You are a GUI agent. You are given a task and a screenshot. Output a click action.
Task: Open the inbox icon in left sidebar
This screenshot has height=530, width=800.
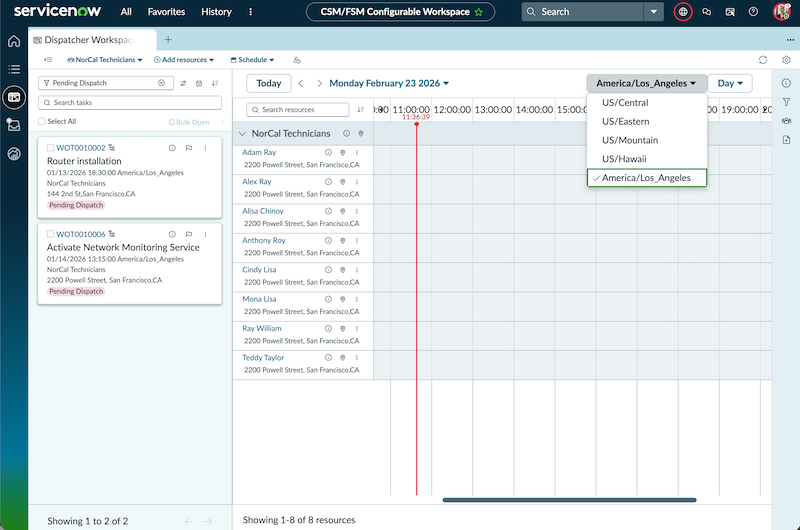[14, 125]
